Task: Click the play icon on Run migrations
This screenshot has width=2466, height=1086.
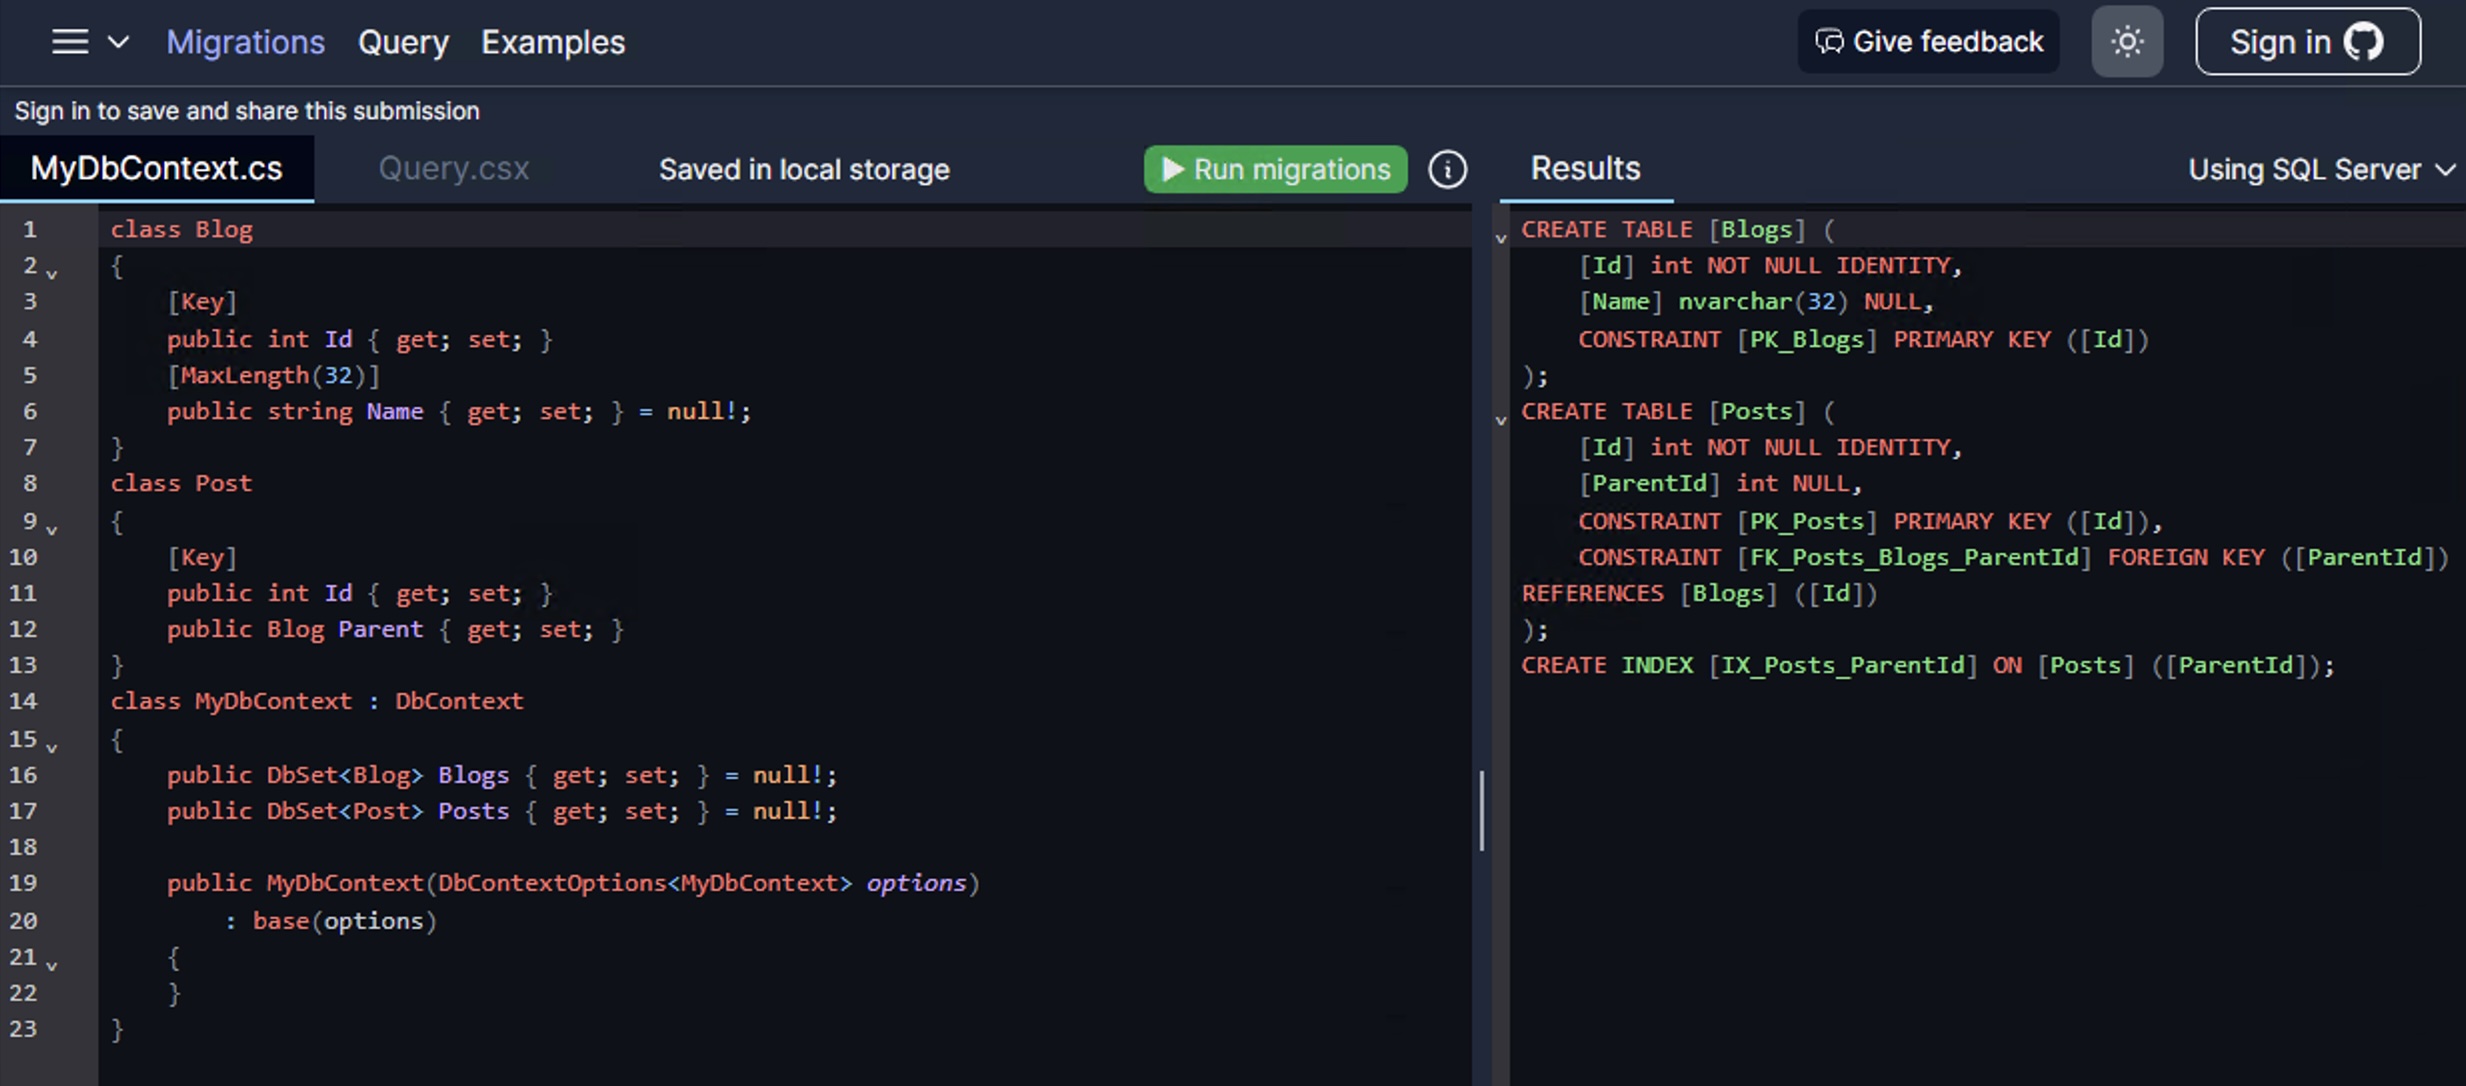Action: tap(1172, 169)
